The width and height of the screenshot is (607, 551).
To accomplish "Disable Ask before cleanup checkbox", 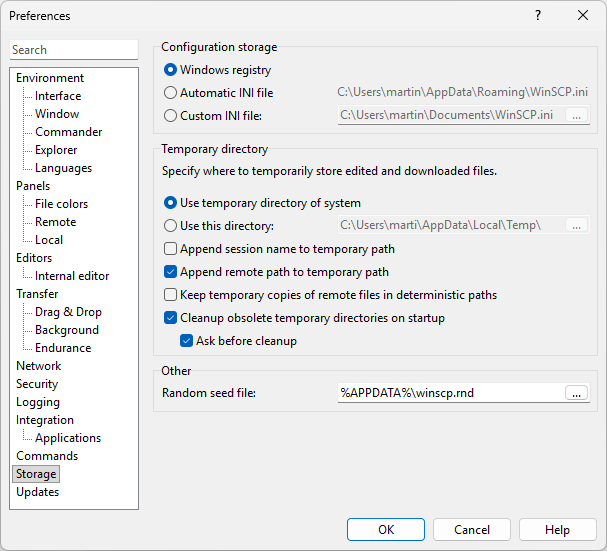I will pyautogui.click(x=187, y=341).
